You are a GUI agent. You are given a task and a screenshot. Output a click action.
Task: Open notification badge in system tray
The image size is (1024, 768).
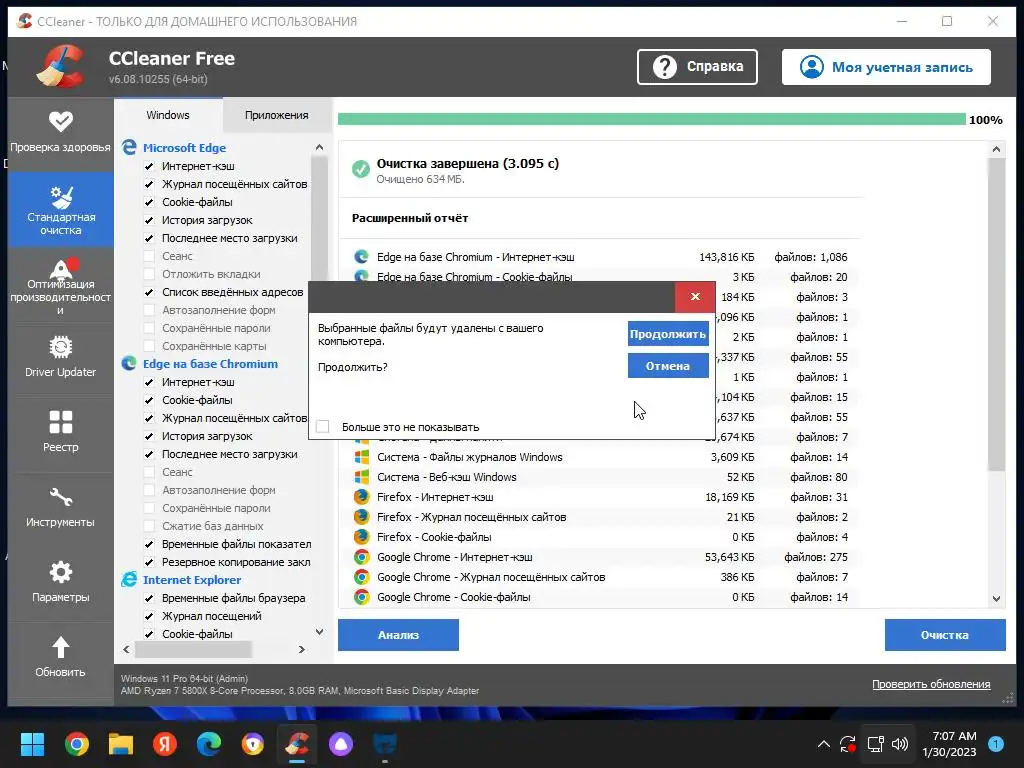point(995,744)
